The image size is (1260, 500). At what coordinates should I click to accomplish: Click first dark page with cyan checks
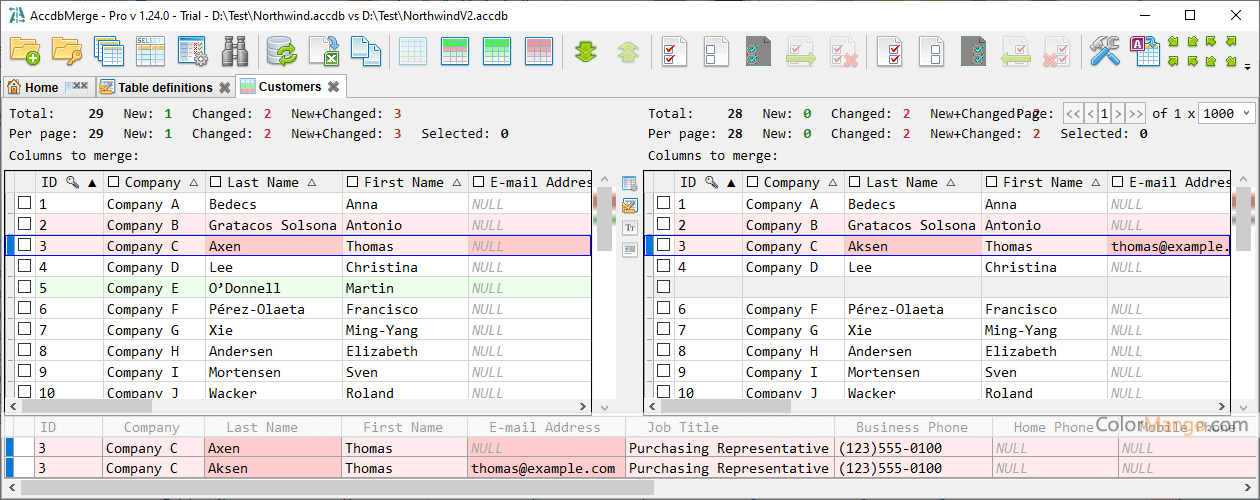coord(758,50)
